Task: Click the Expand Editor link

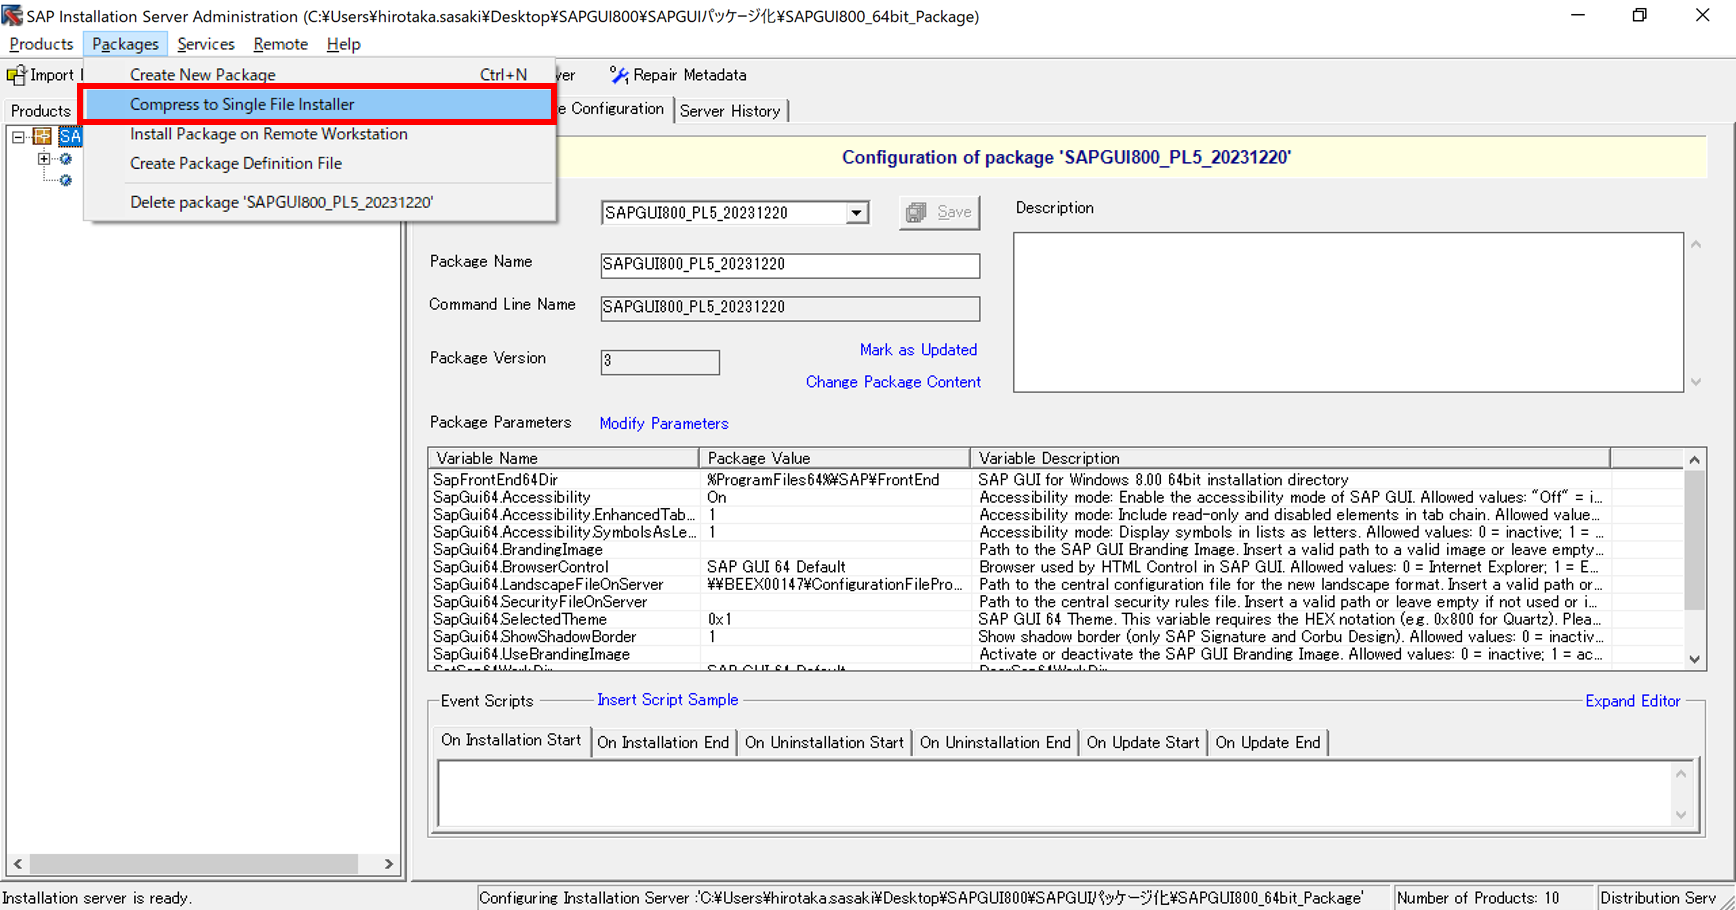Action: [1632, 701]
